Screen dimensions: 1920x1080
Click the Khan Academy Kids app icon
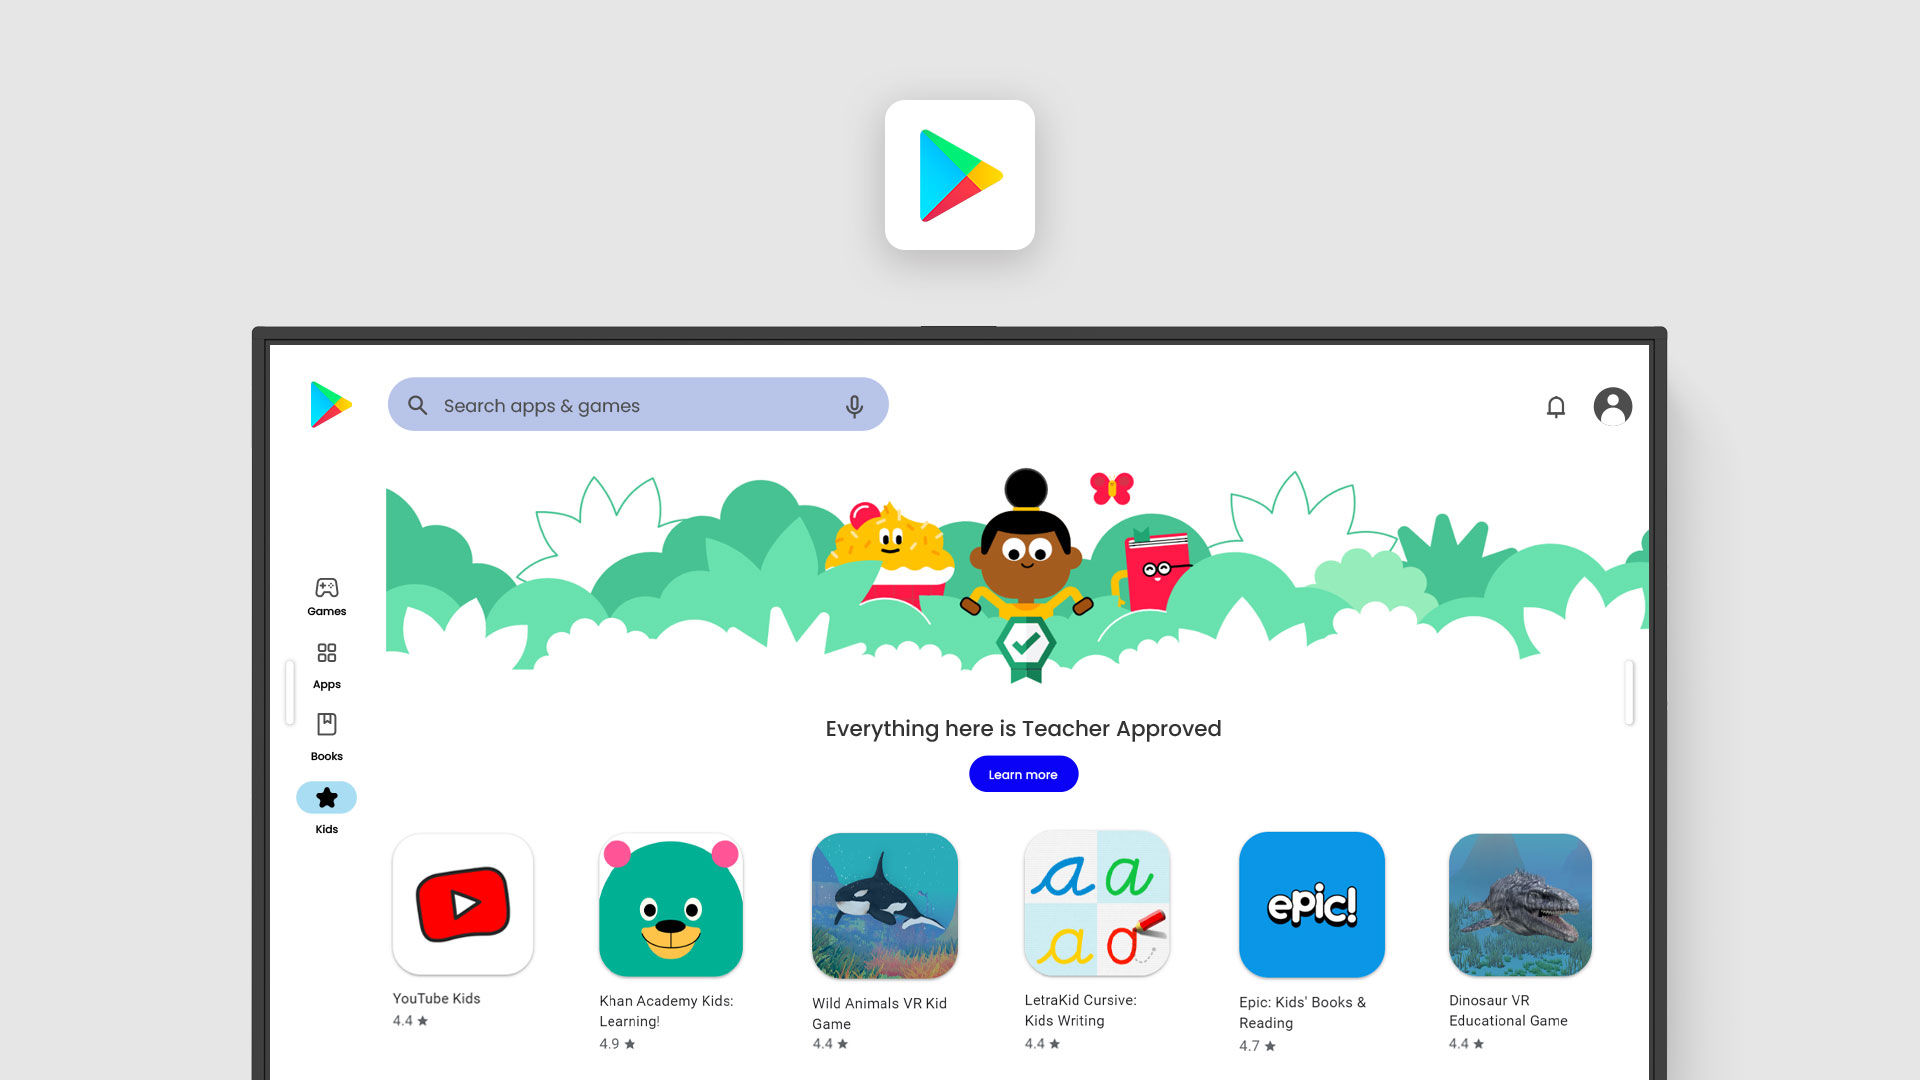[x=671, y=905]
